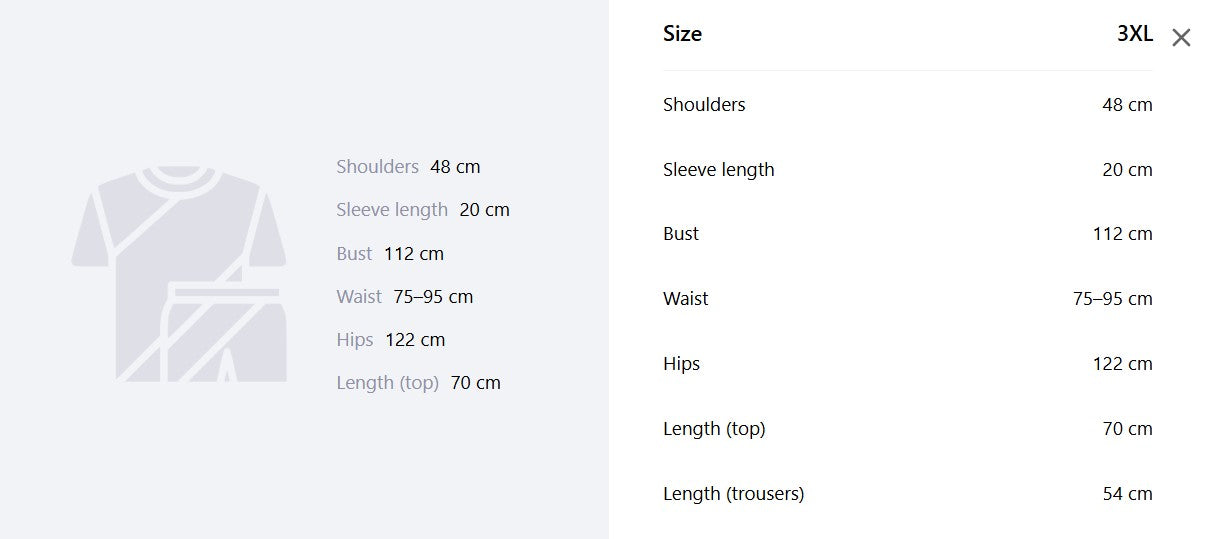The image size is (1207, 539).
Task: Select the 3XL size value in header
Action: pyautogui.click(x=1135, y=34)
